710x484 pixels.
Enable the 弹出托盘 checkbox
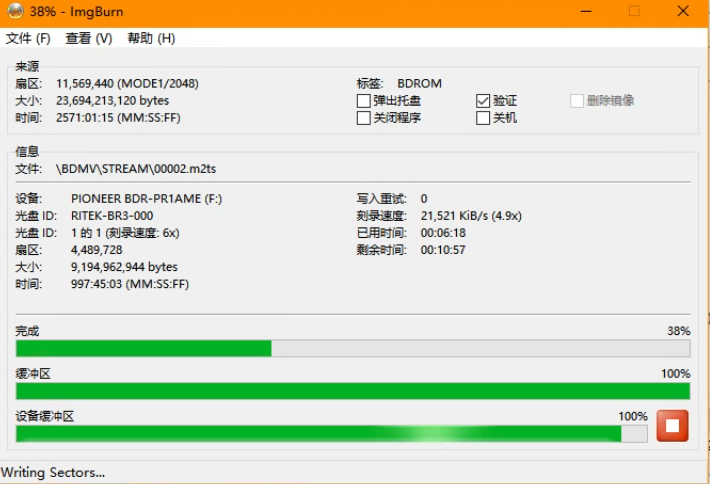364,101
